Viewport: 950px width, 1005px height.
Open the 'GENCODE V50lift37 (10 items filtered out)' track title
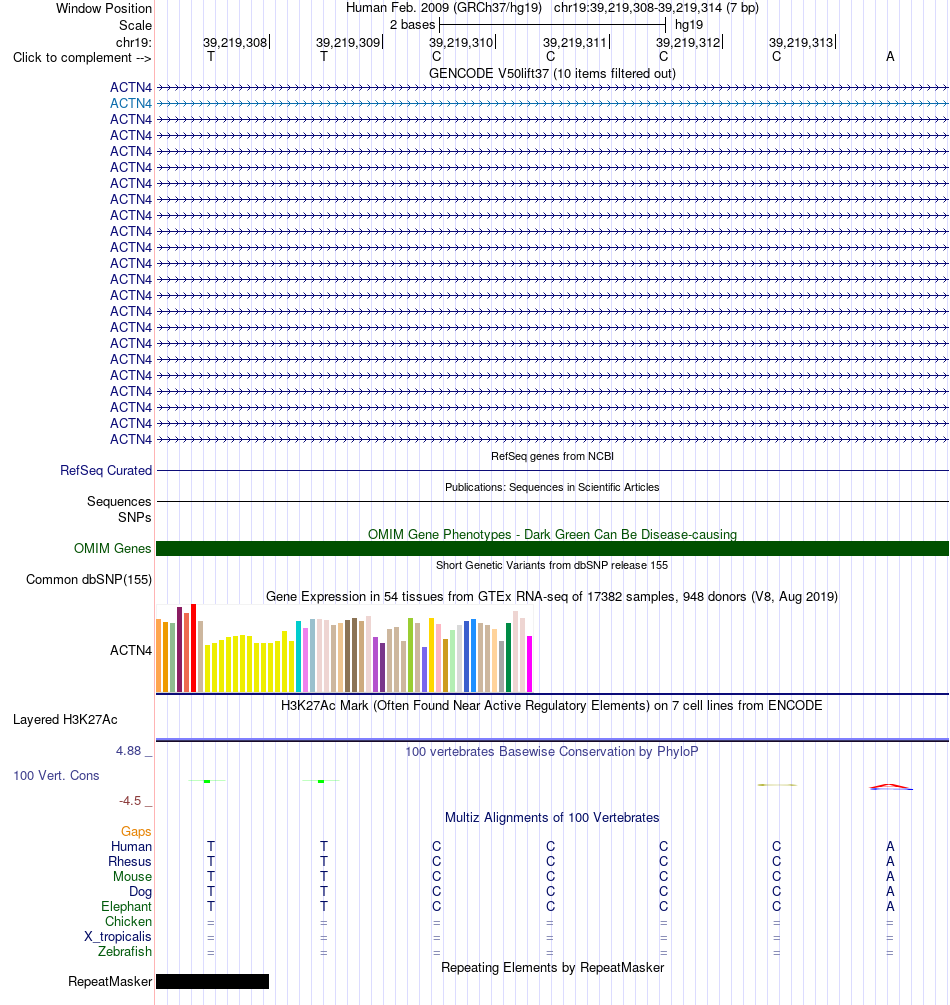pos(552,73)
